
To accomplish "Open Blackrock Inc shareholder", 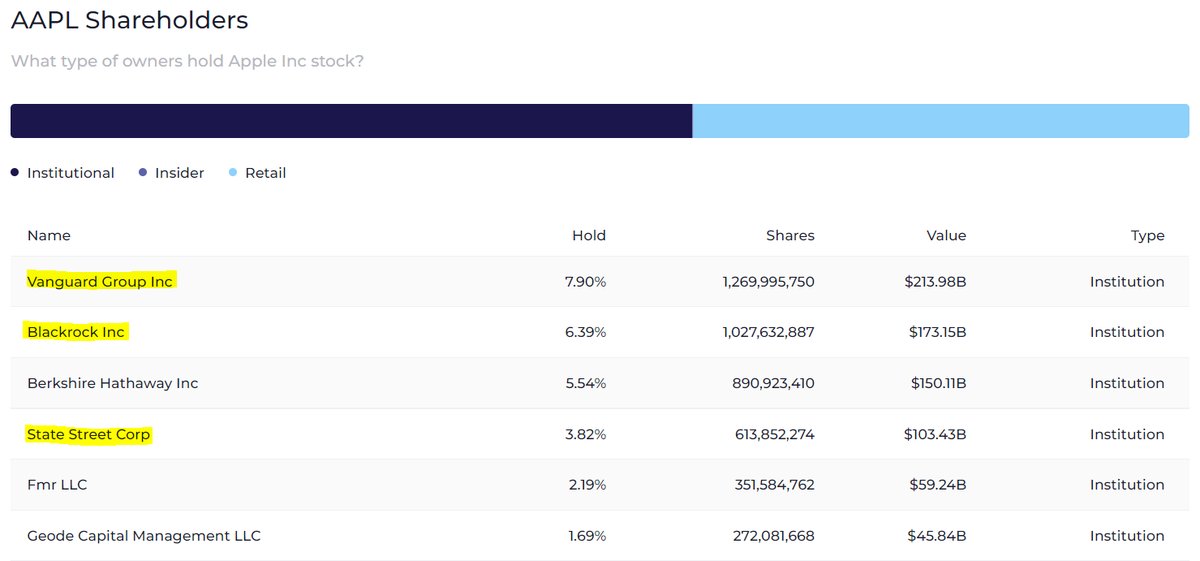I will tap(76, 332).
